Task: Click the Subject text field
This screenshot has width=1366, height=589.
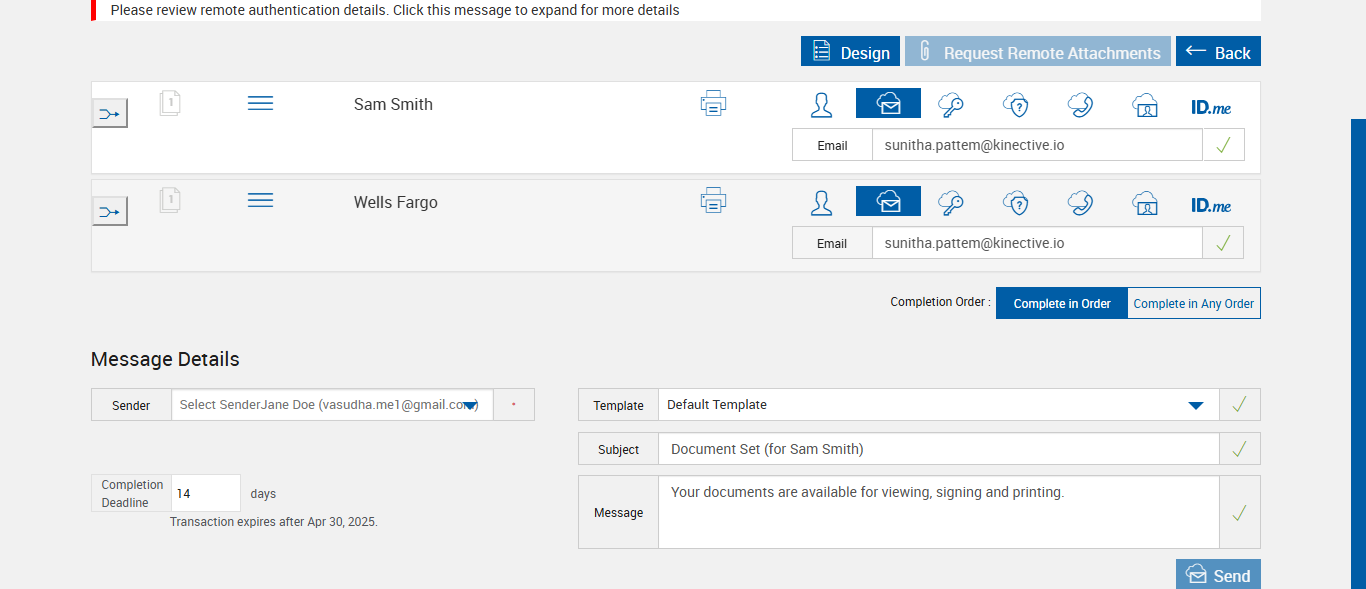Action: [x=938, y=449]
